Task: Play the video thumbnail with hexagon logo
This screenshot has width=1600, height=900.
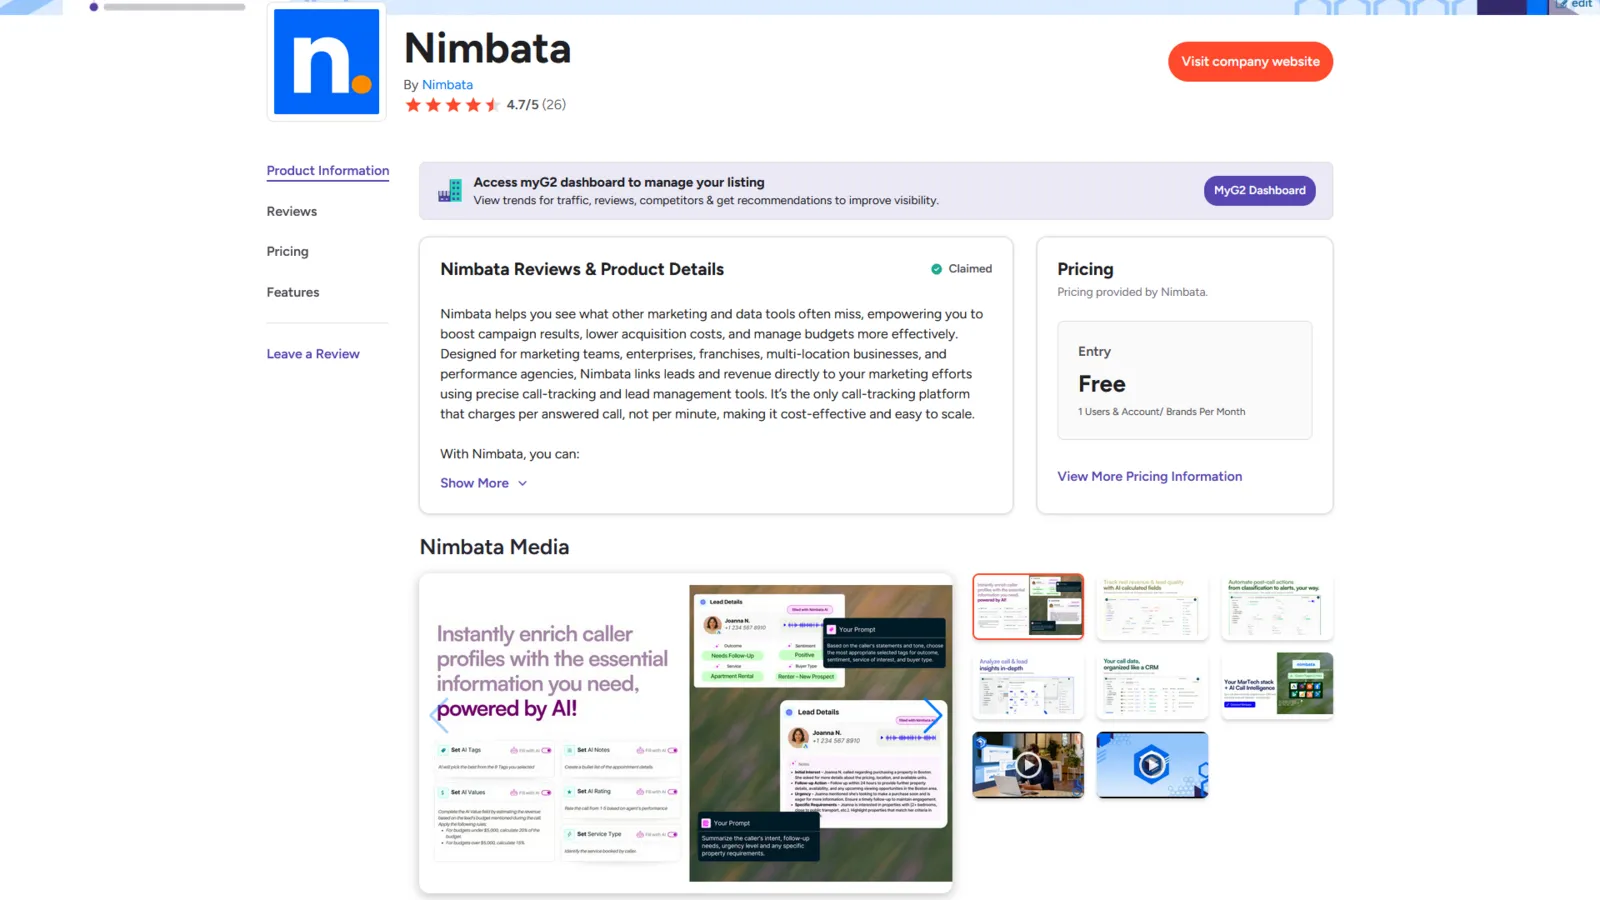Action: tap(1152, 765)
